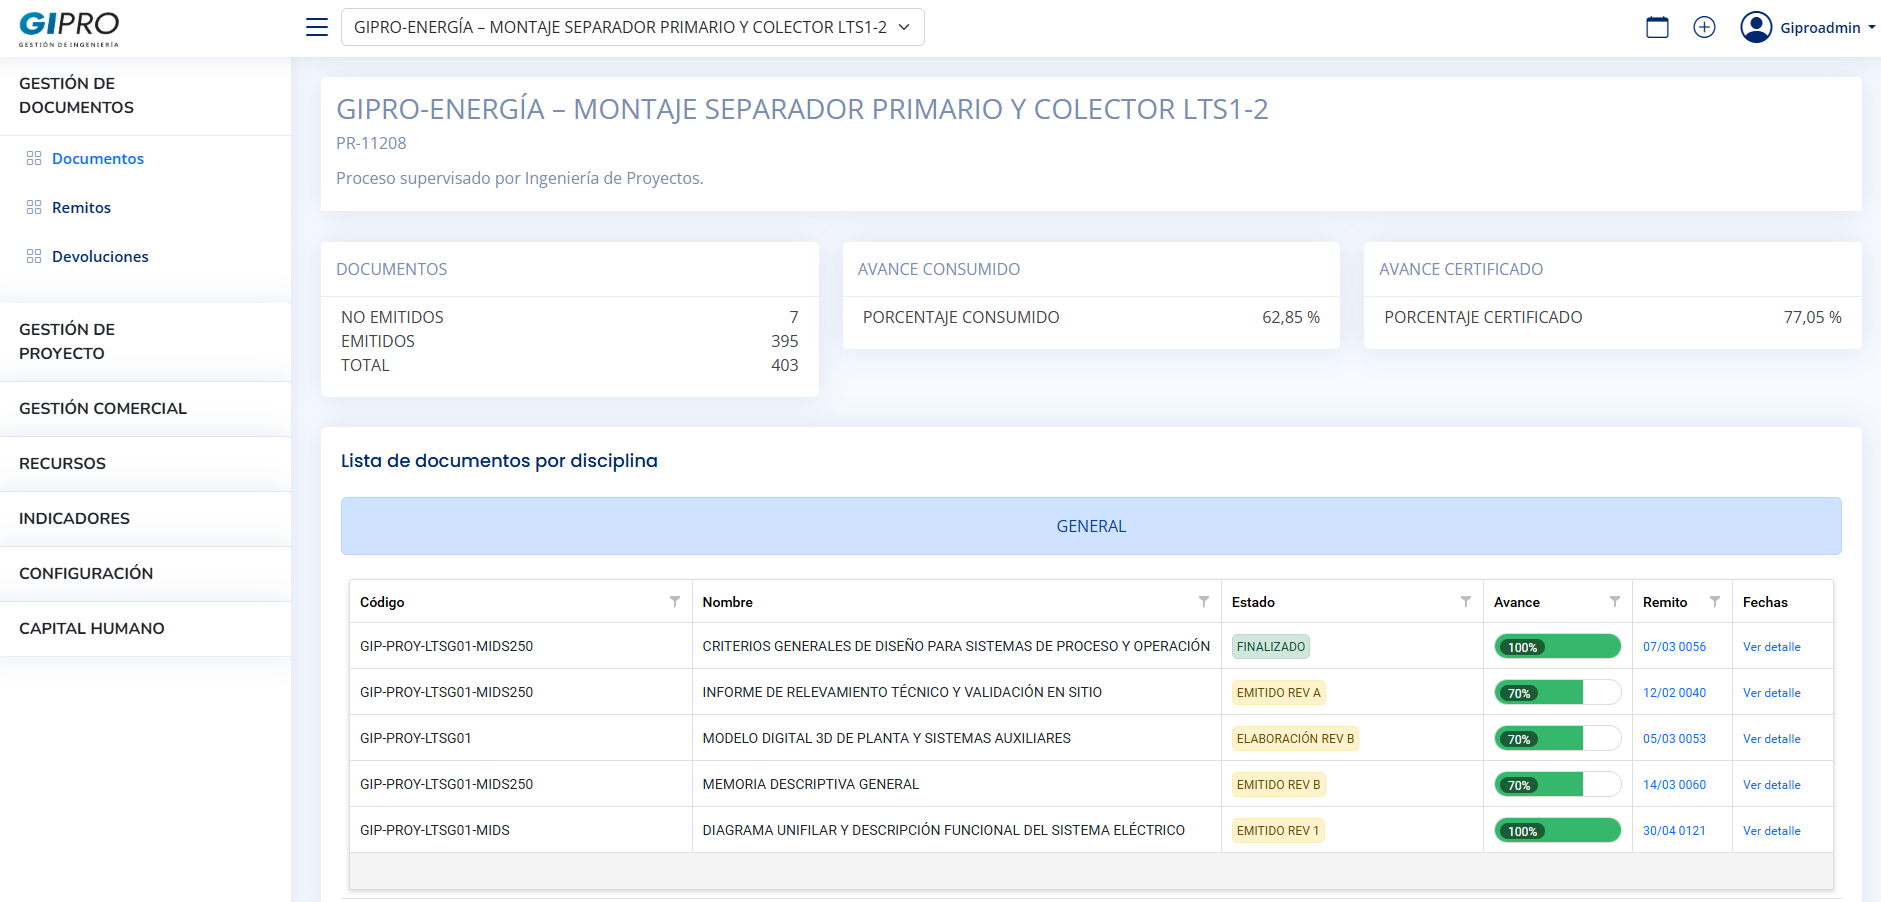Click Ver detalle for MODELO DIGITAL 3D row
Image resolution: width=1881 pixels, height=902 pixels.
click(x=1771, y=738)
